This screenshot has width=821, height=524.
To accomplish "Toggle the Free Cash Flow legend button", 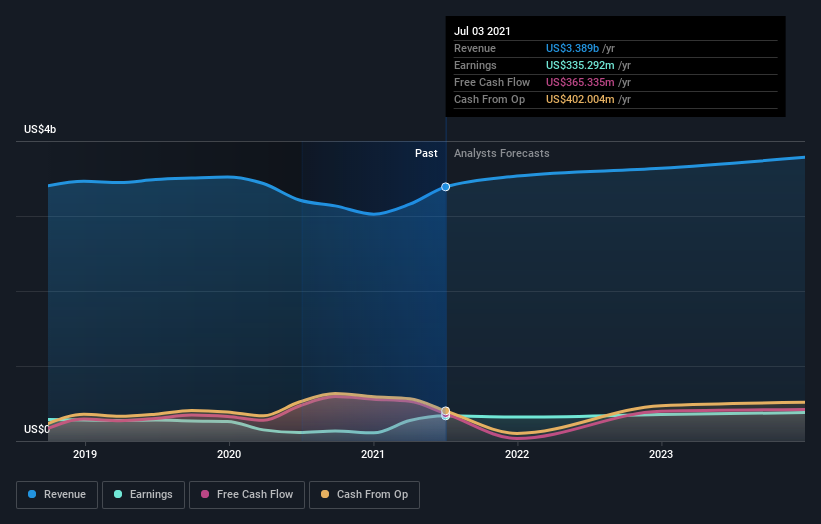I will 247,495.
